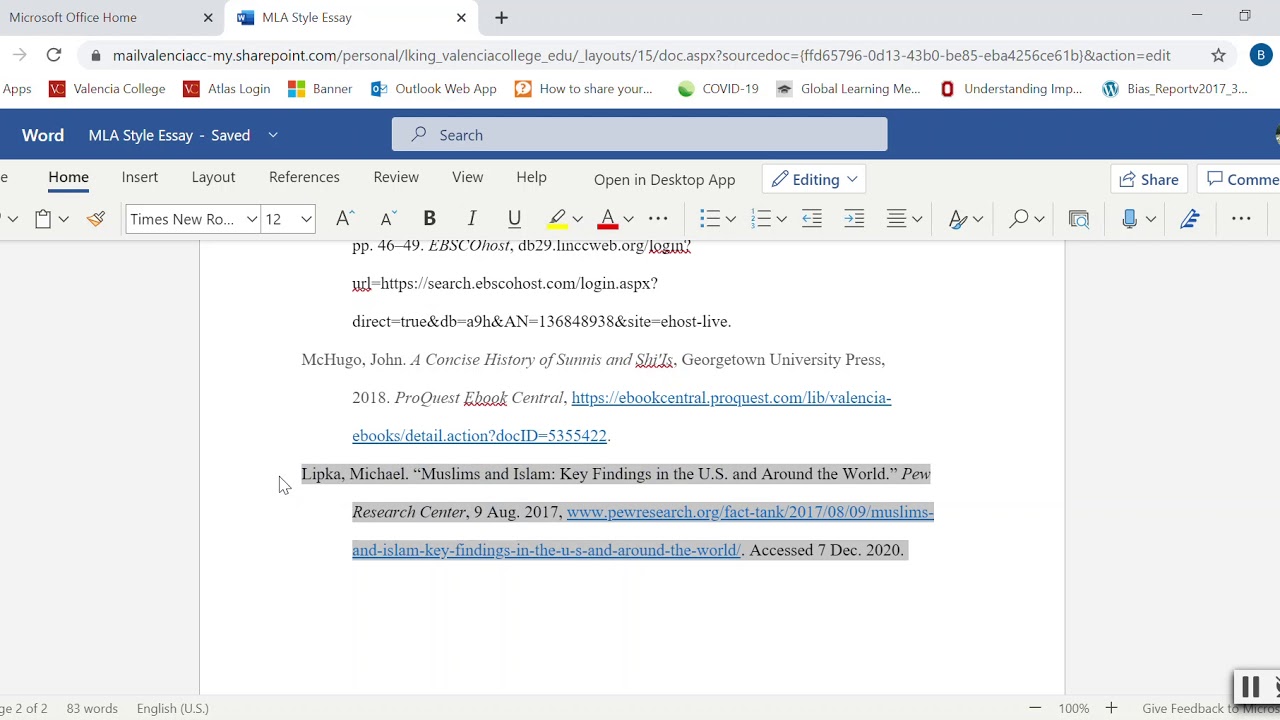This screenshot has width=1280, height=720.
Task: Open the Editor pen icon
Action: [1190, 219]
